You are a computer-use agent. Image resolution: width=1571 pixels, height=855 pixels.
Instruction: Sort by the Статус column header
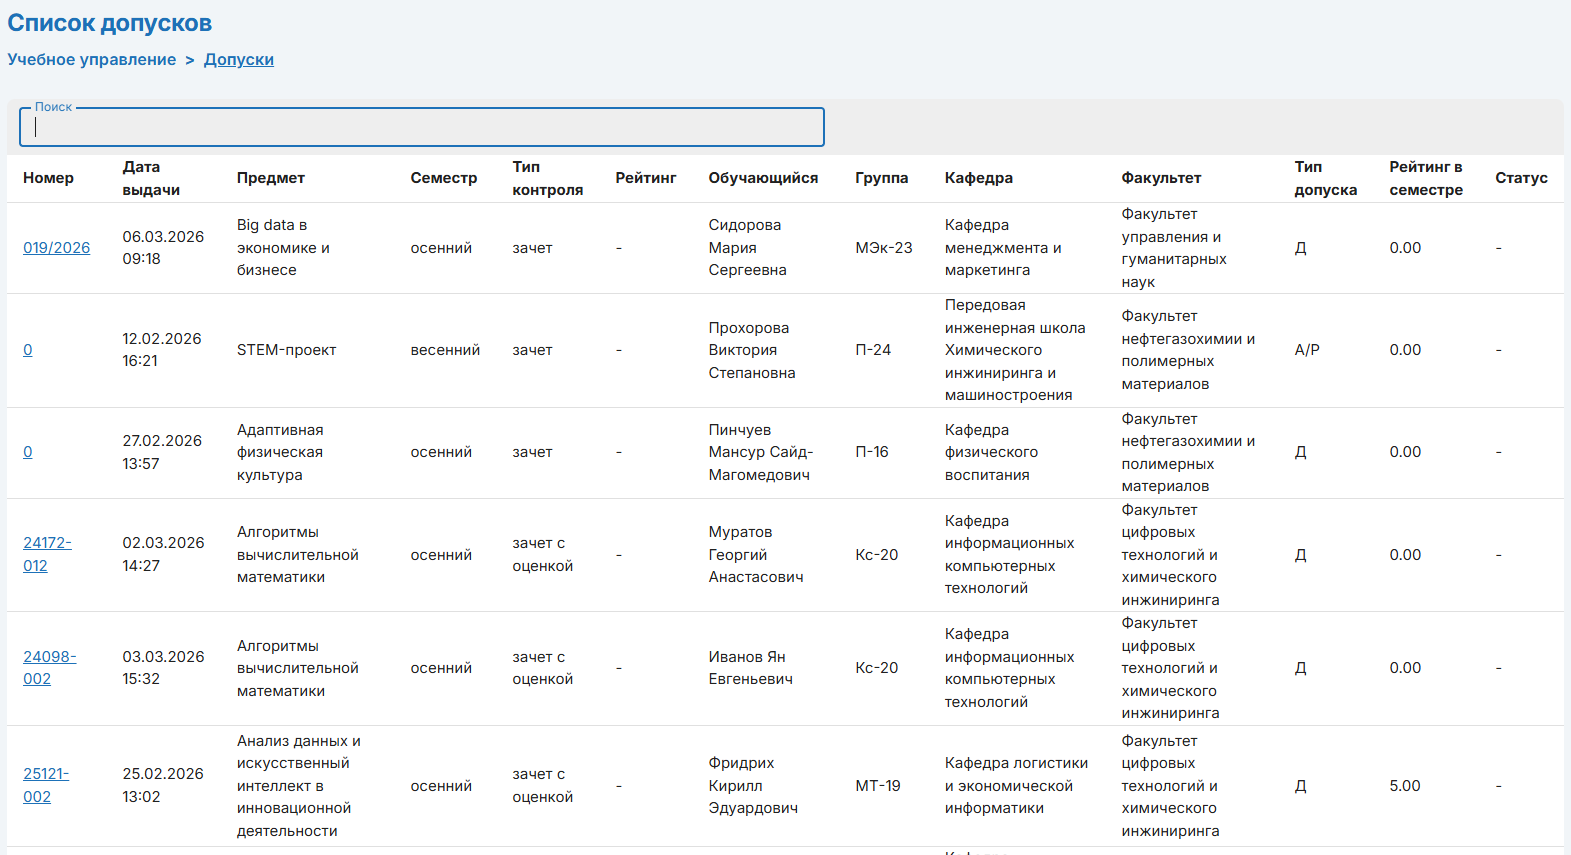pyautogui.click(x=1521, y=178)
